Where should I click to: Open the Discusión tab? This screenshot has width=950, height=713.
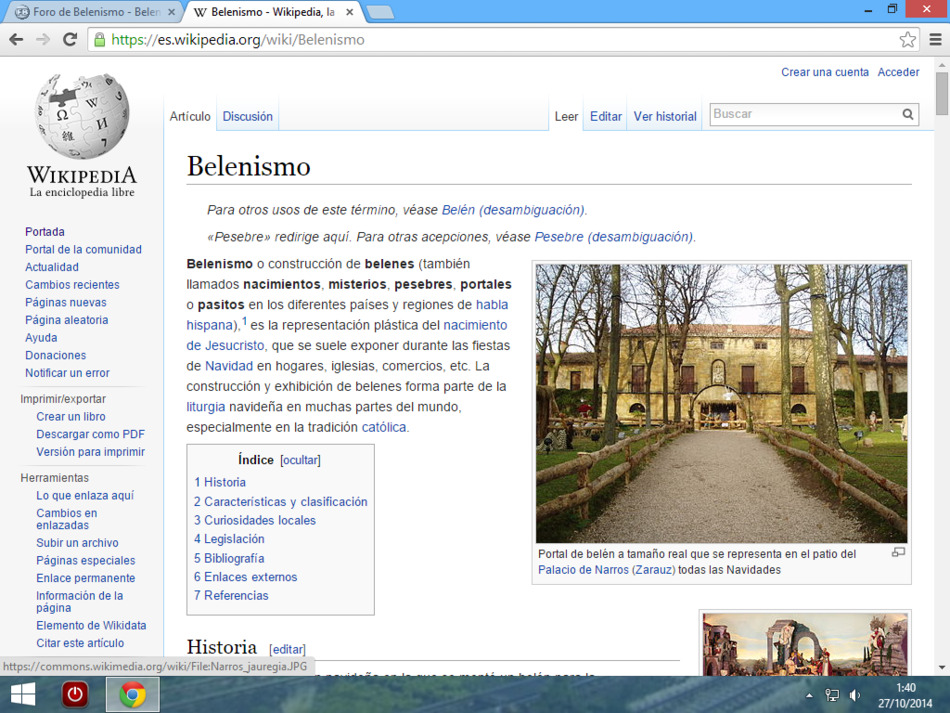point(247,116)
